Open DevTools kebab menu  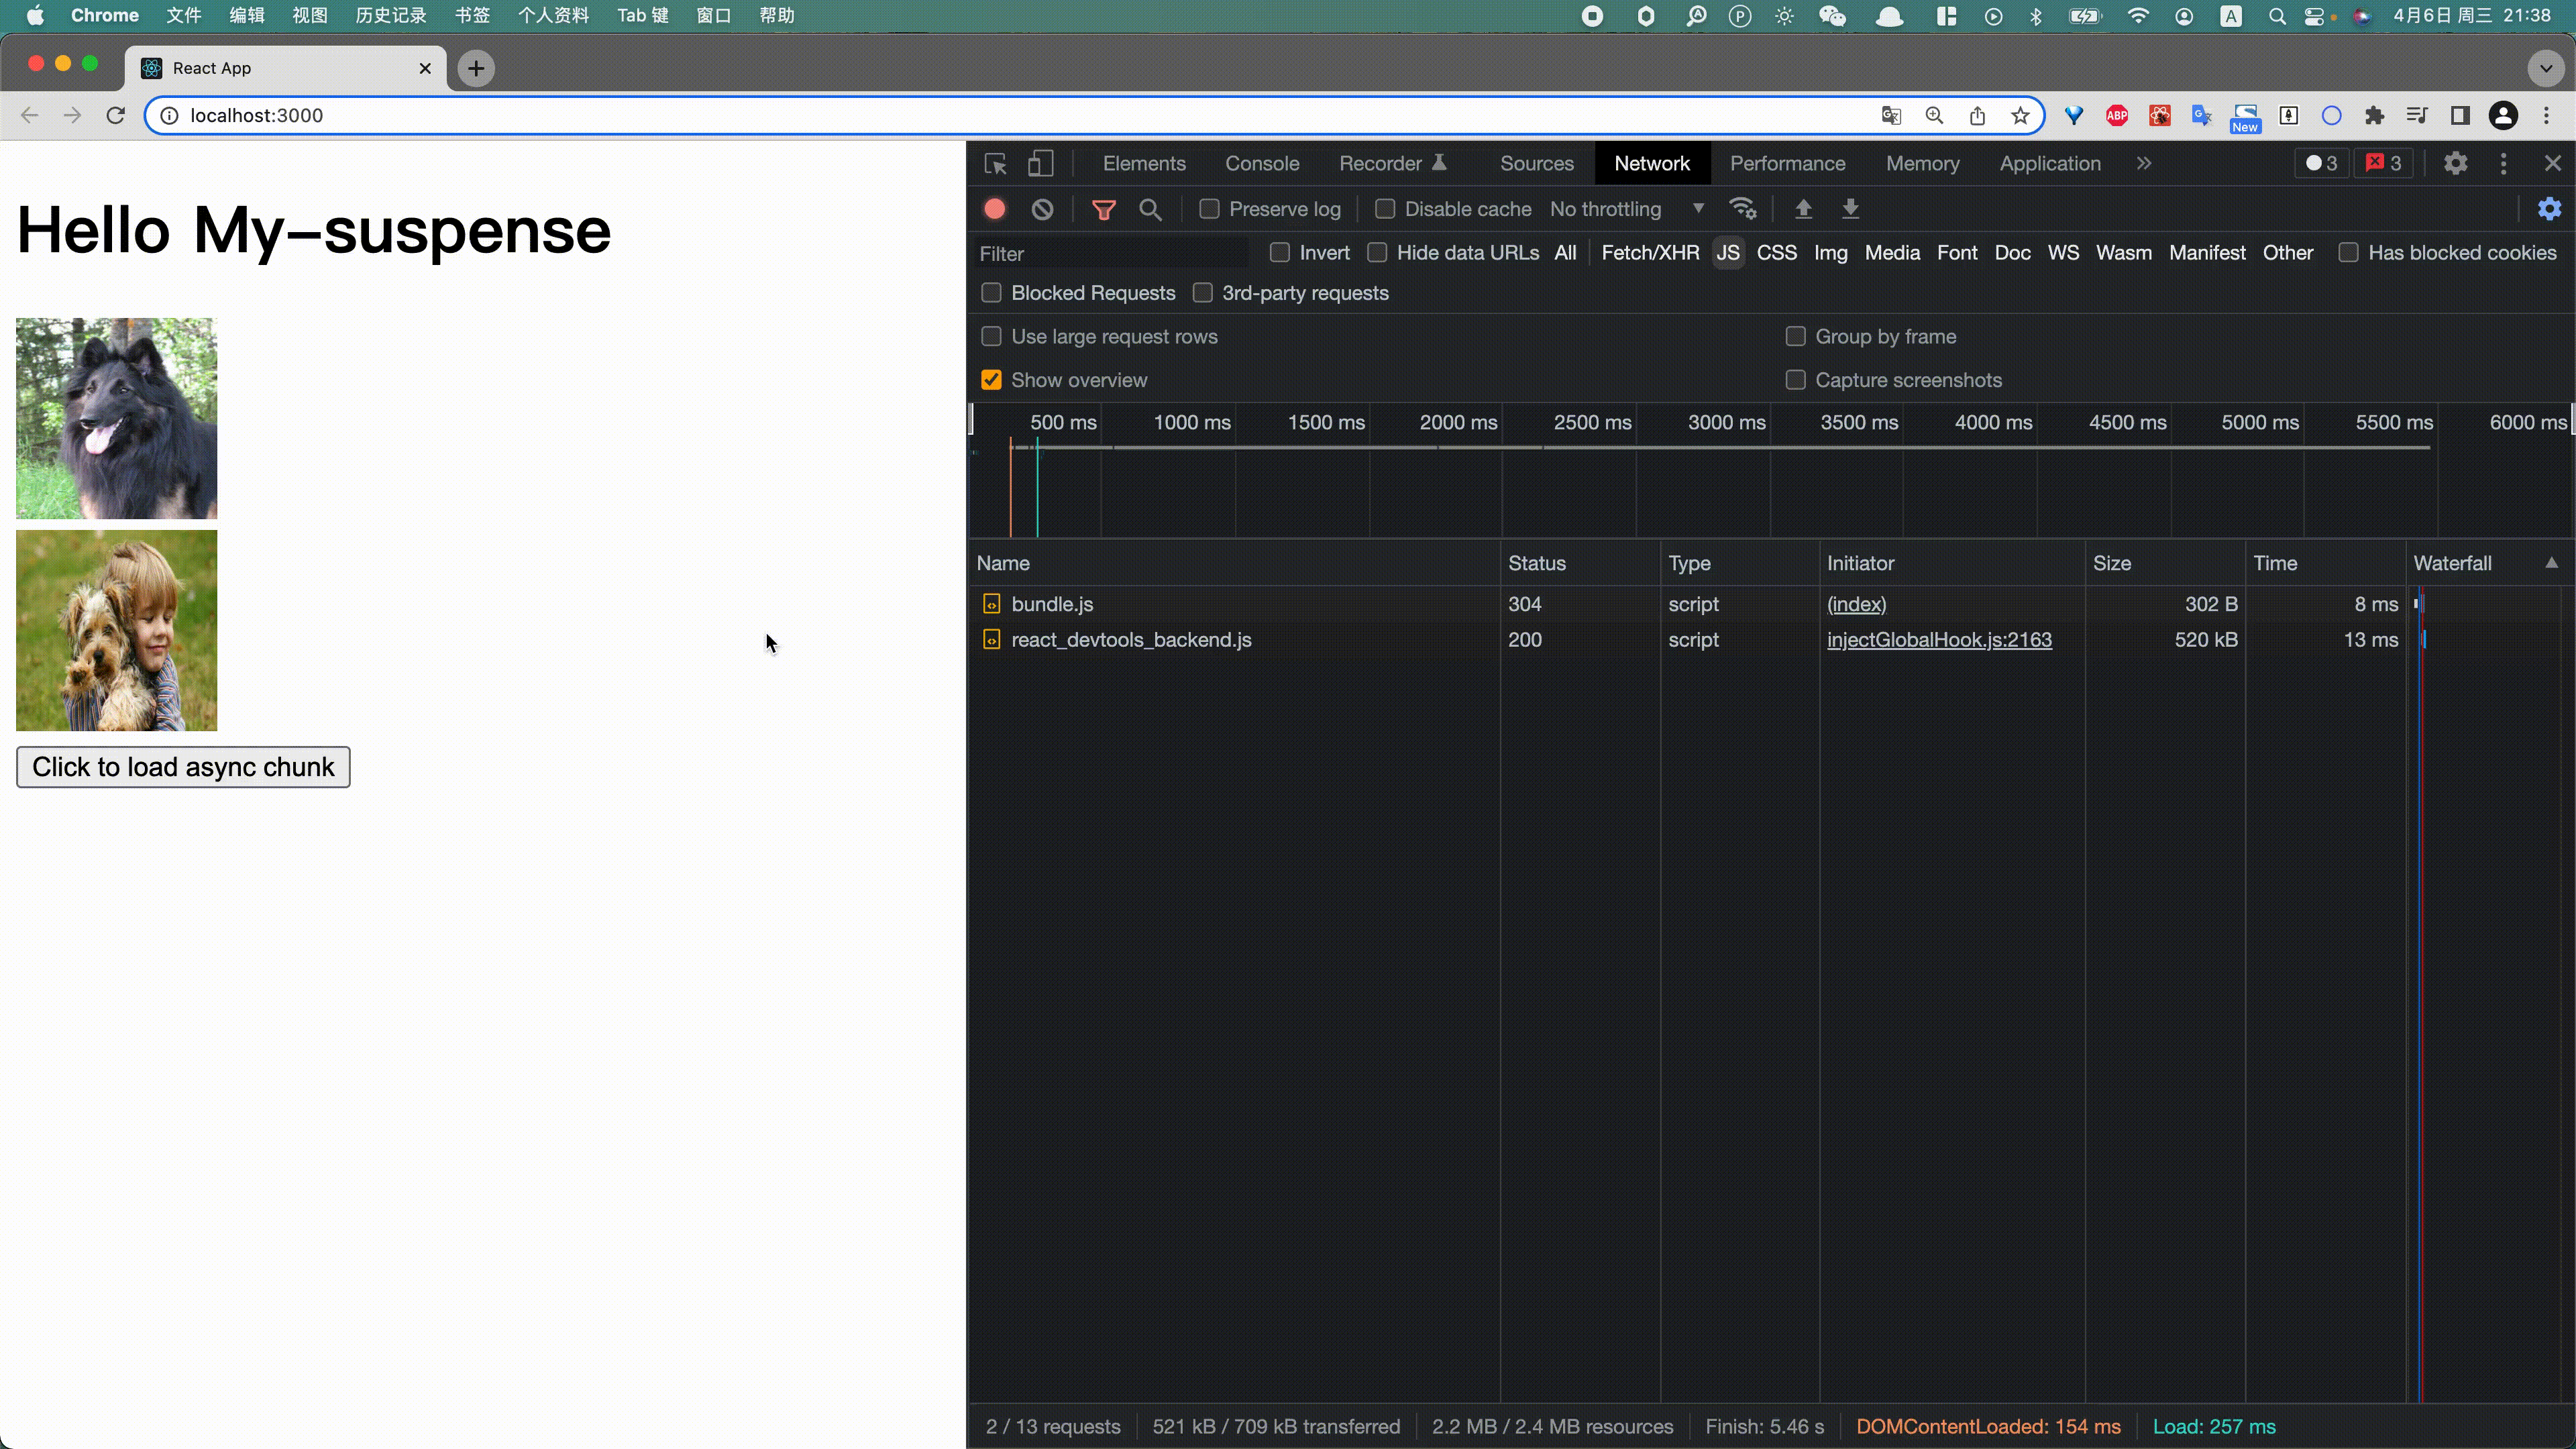pos(2504,164)
